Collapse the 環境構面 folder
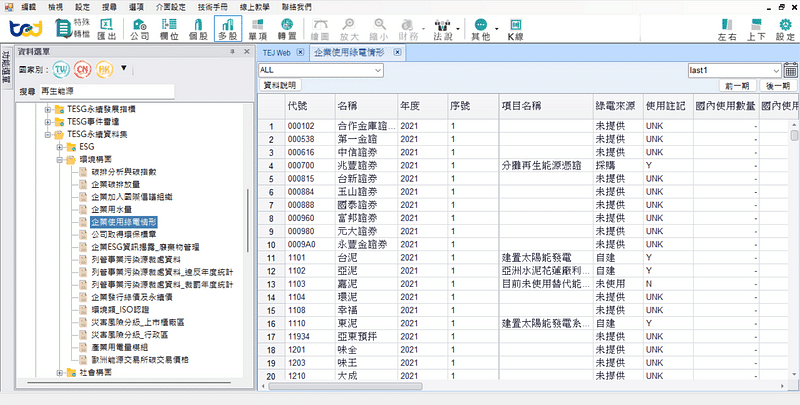Screen dimensions: 800x405 tap(60, 160)
